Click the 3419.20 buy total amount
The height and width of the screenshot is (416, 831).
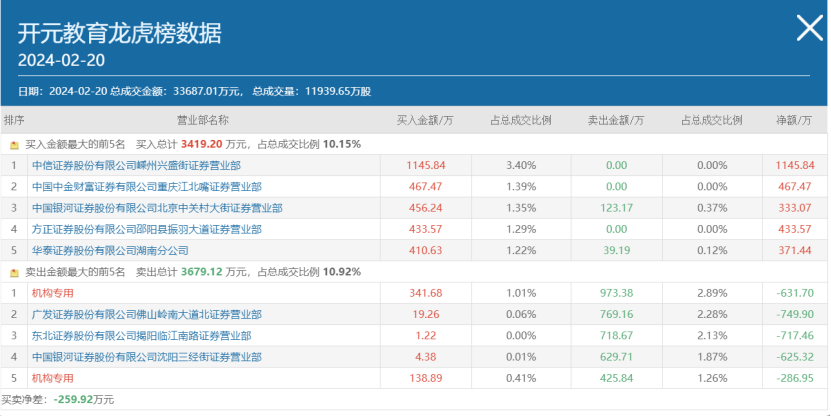pyautogui.click(x=201, y=144)
